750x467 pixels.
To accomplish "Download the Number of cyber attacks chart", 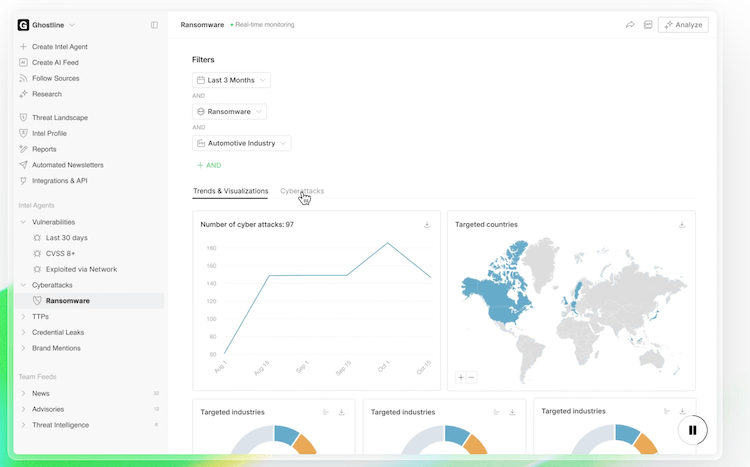I will tap(427, 224).
